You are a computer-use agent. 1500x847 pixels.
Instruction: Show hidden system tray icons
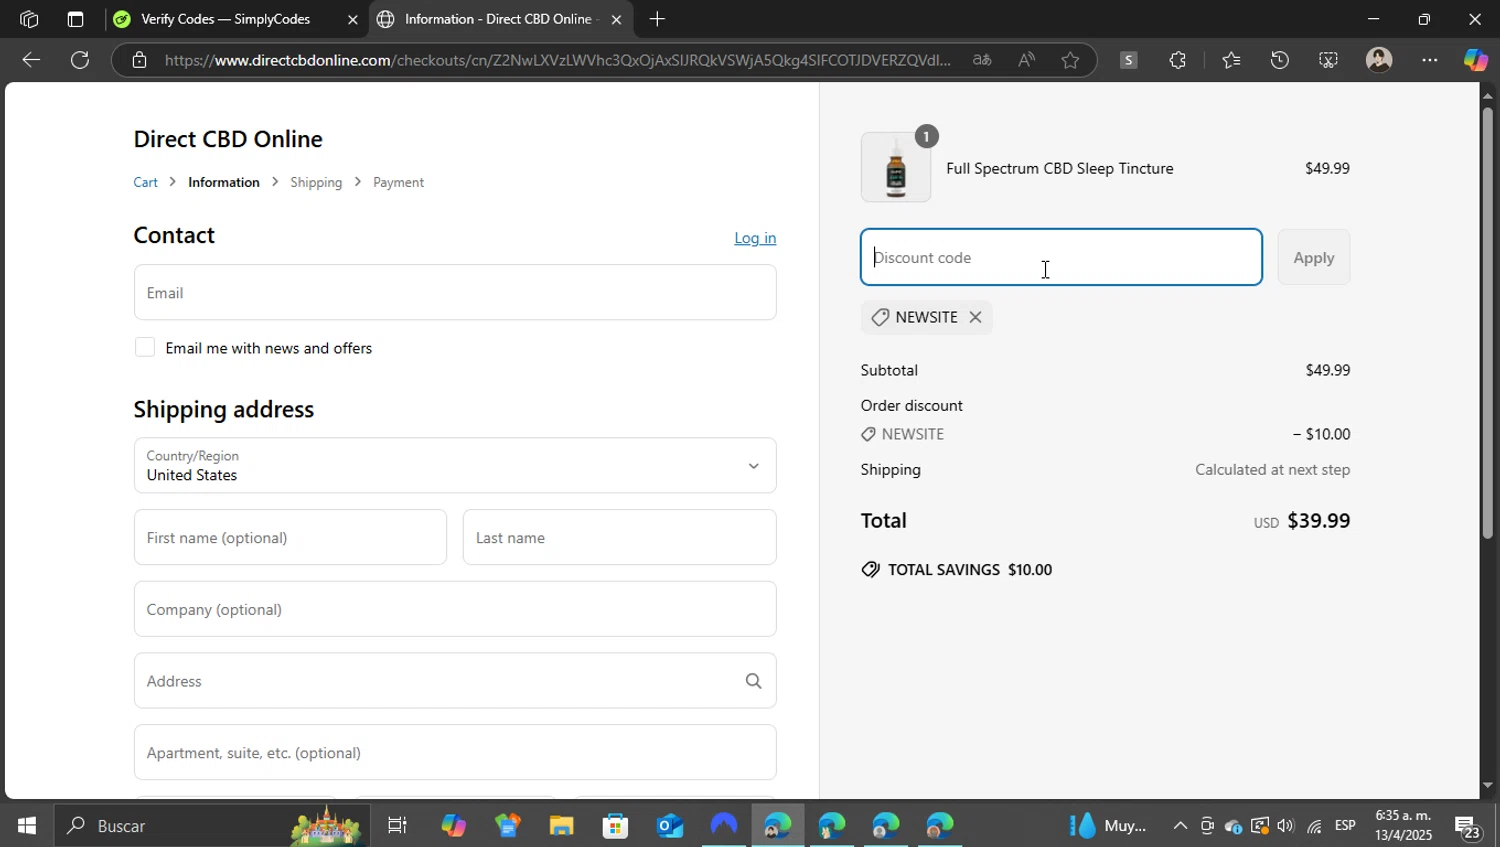pyautogui.click(x=1180, y=826)
